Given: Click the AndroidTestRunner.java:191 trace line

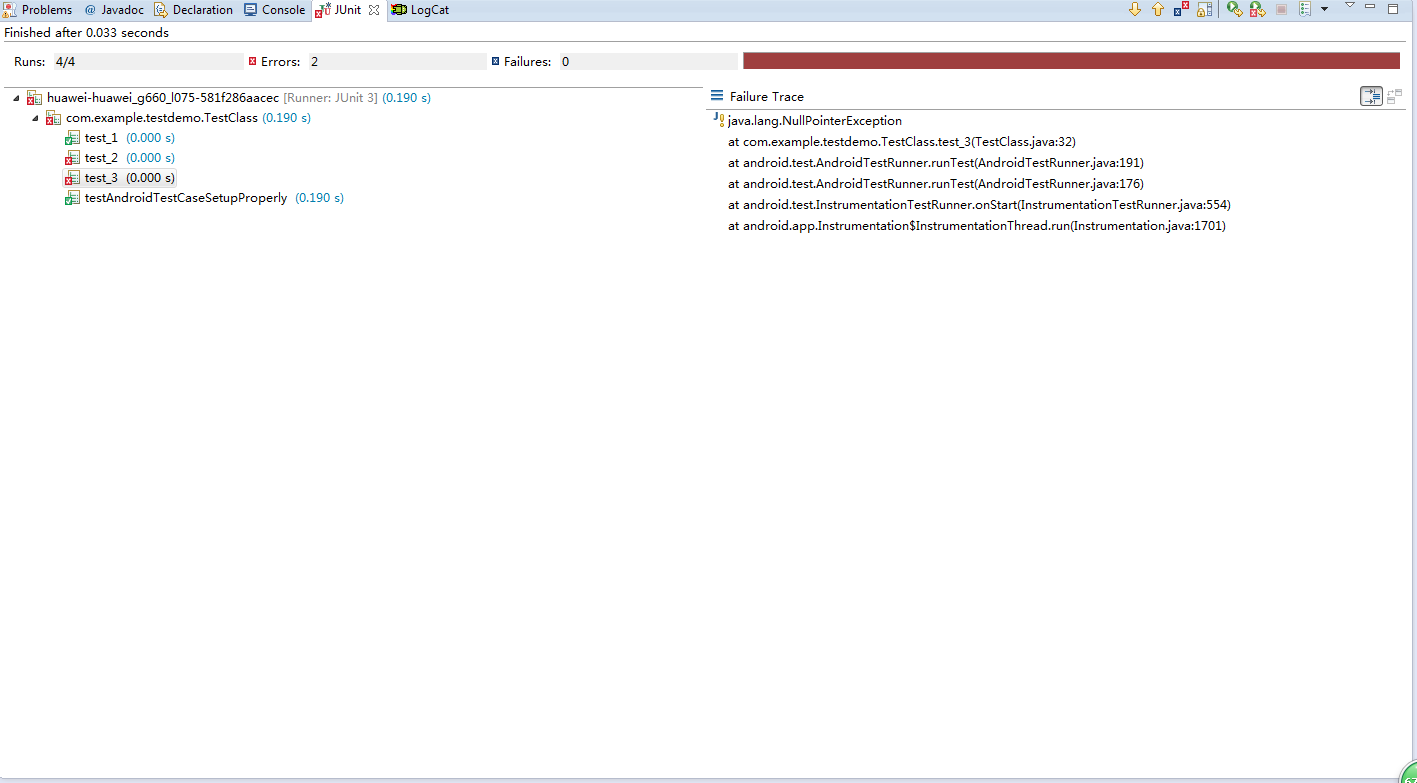Looking at the screenshot, I should 936,163.
